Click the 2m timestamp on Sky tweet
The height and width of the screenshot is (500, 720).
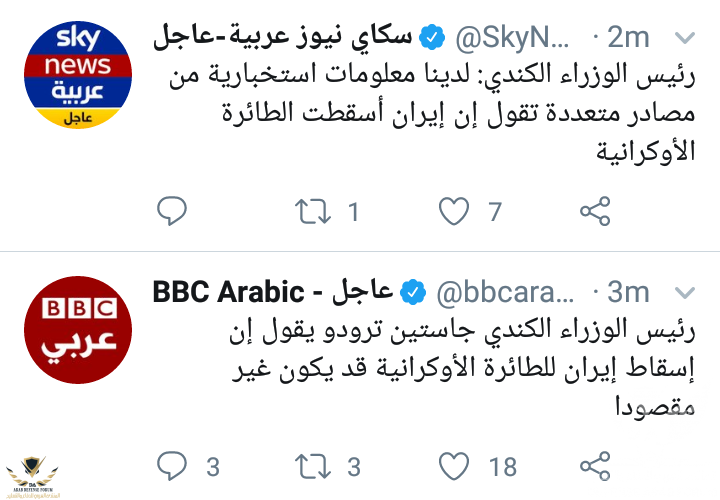[x=629, y=38]
